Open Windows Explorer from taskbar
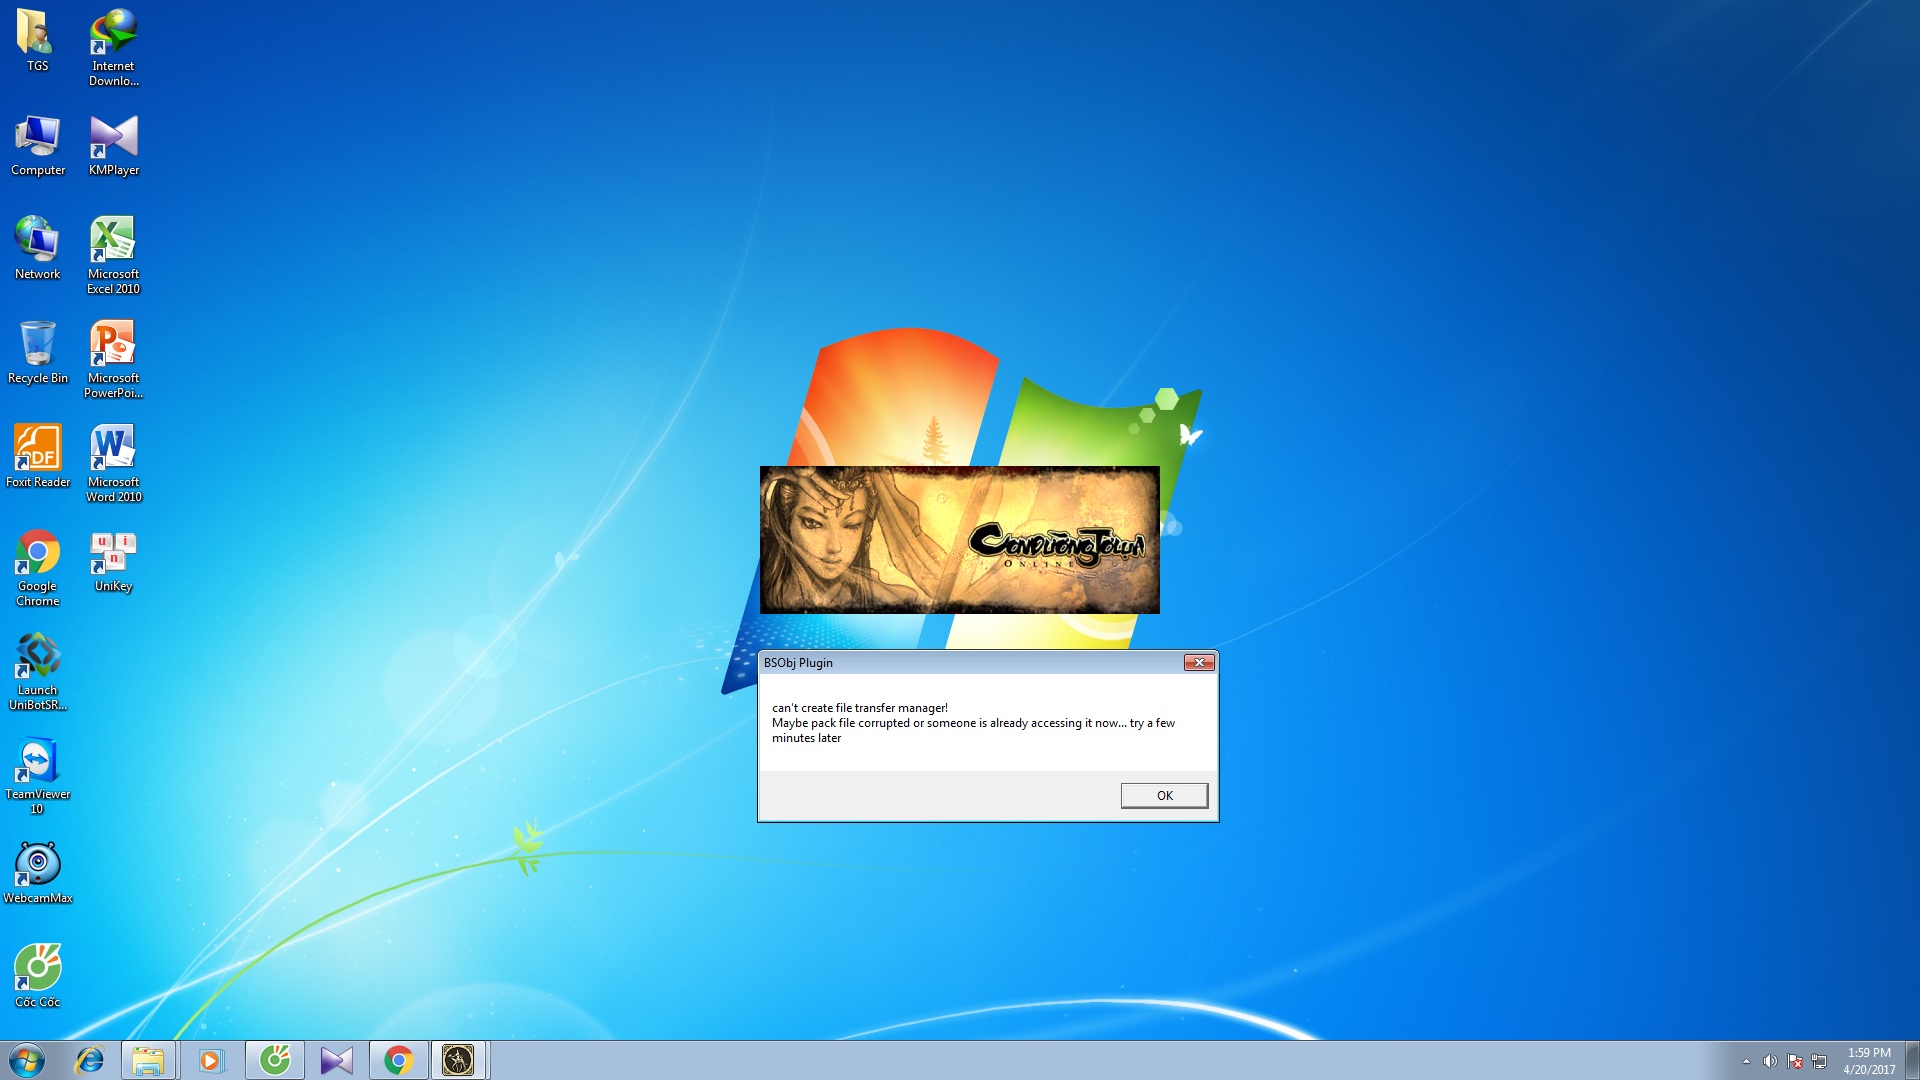 tap(148, 1060)
